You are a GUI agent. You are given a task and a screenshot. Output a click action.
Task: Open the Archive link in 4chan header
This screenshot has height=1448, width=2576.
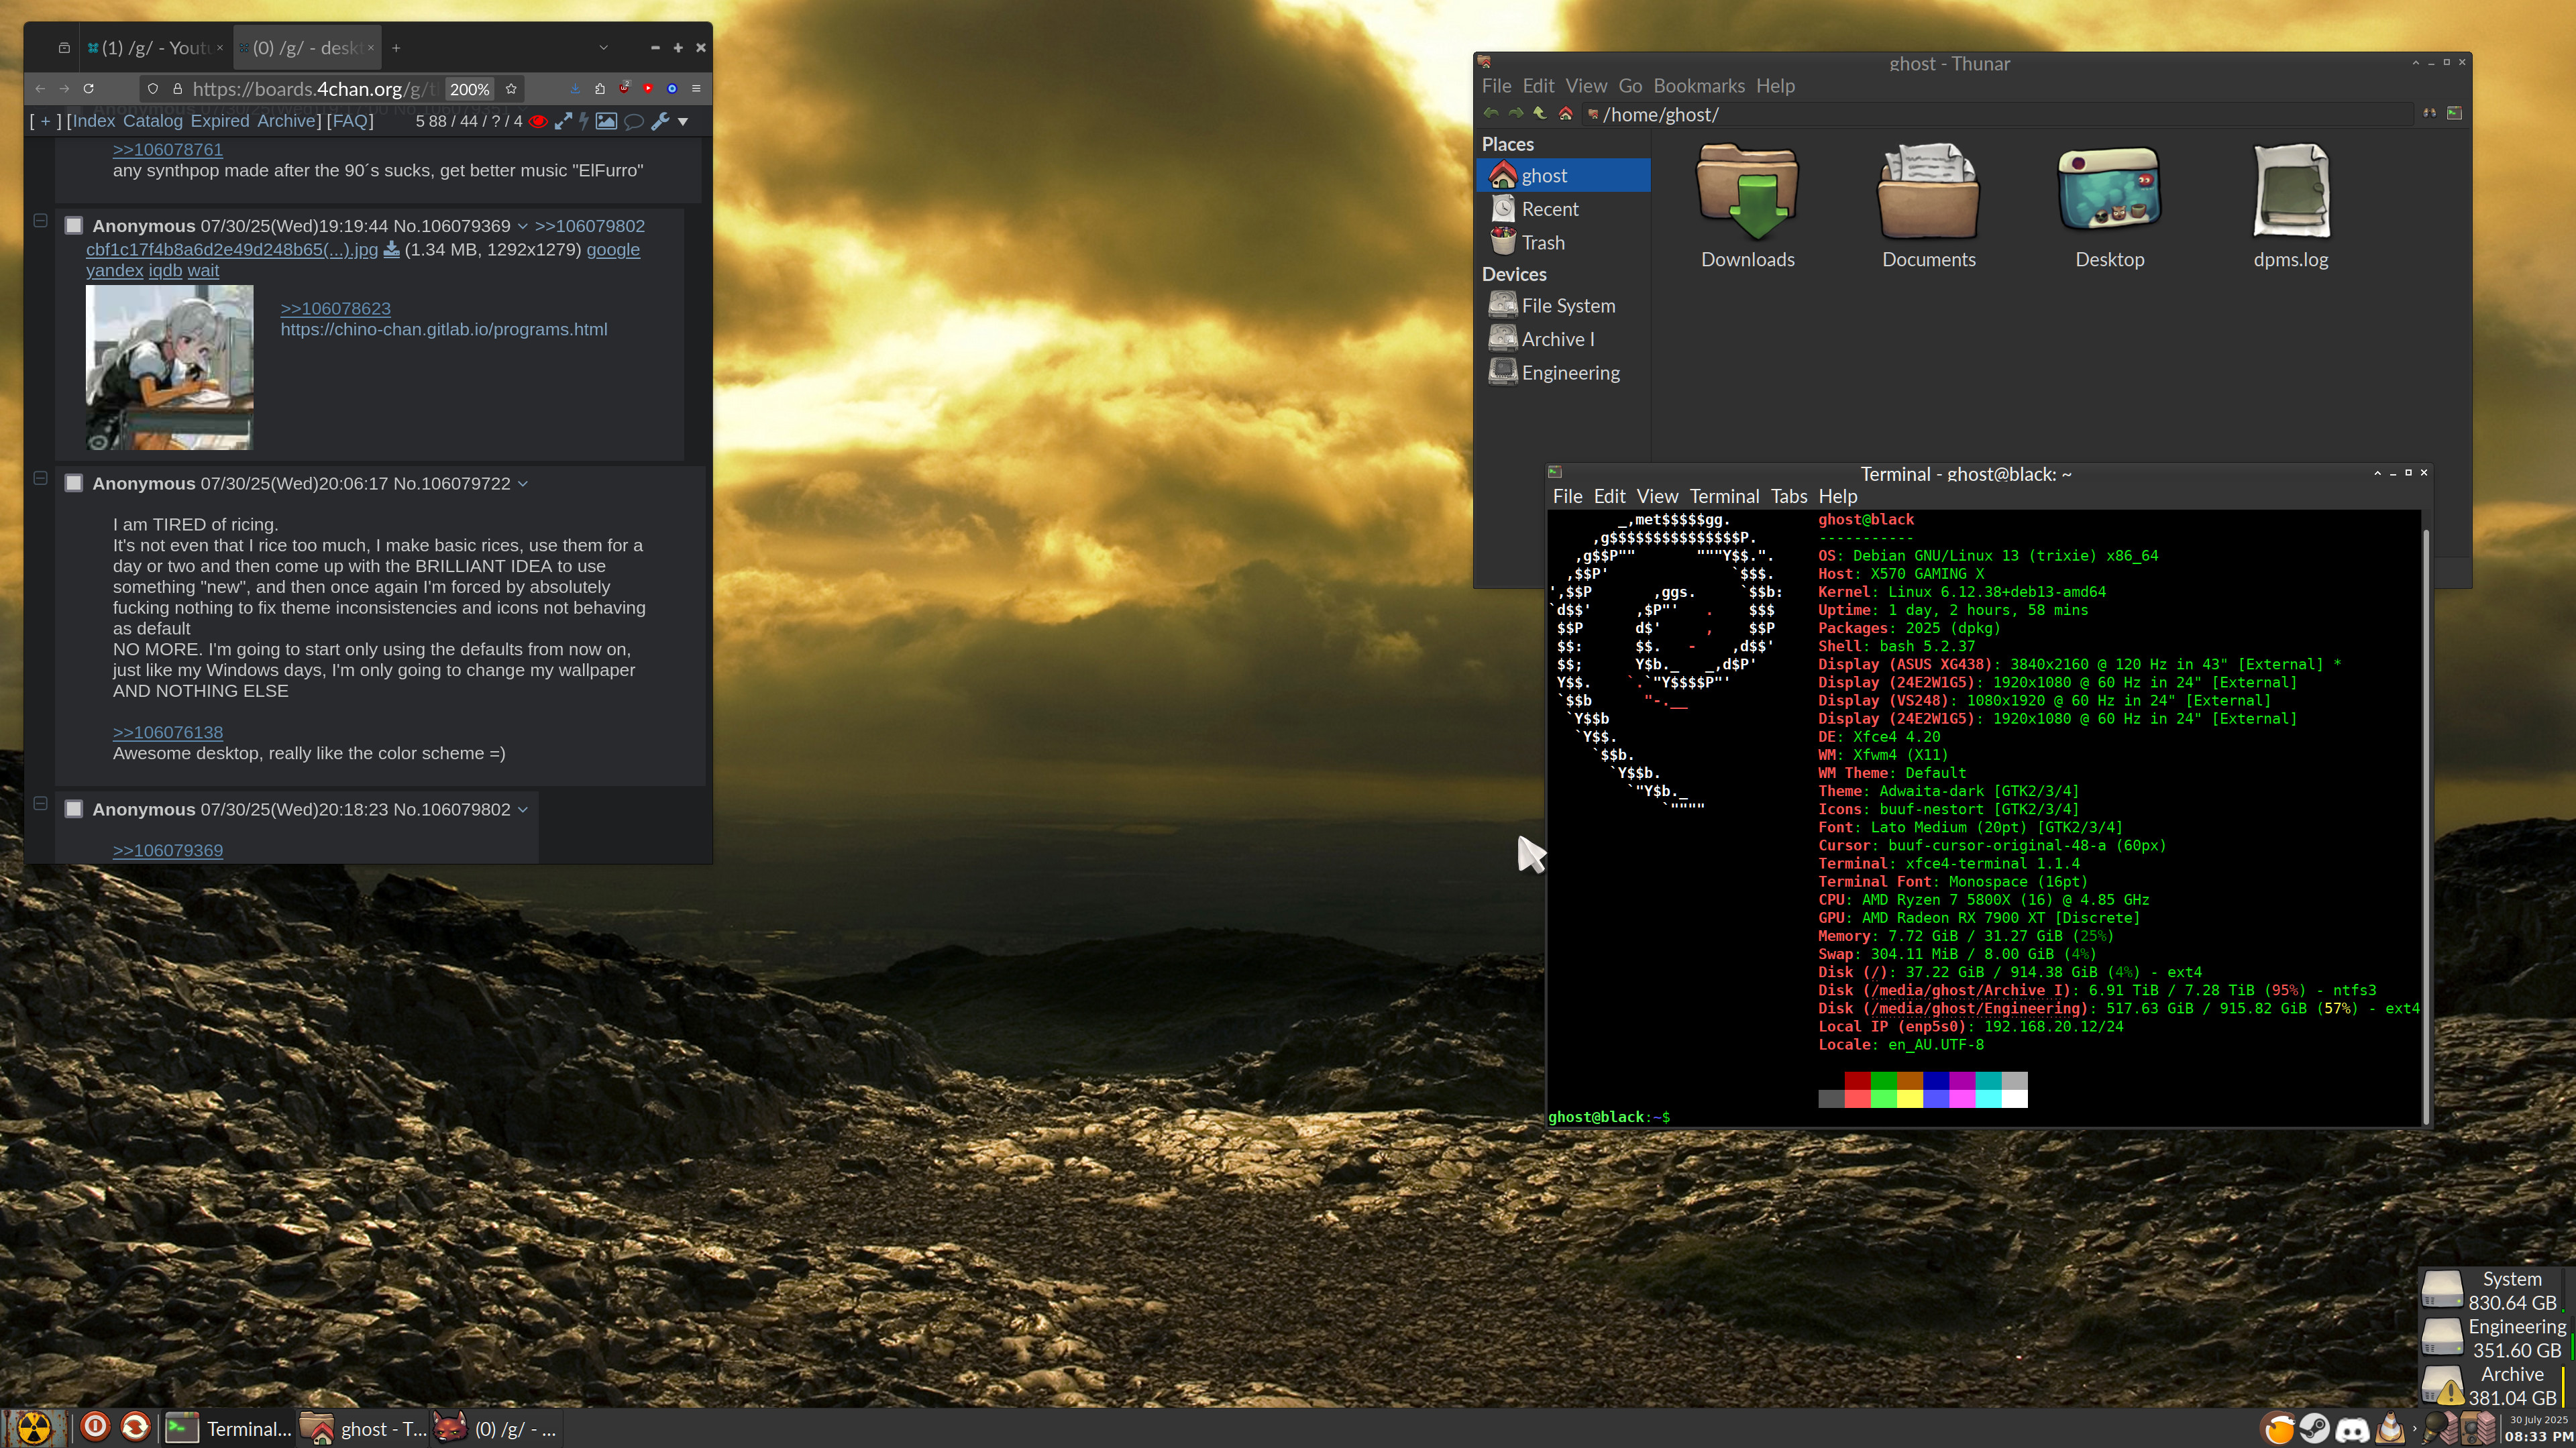[287, 121]
